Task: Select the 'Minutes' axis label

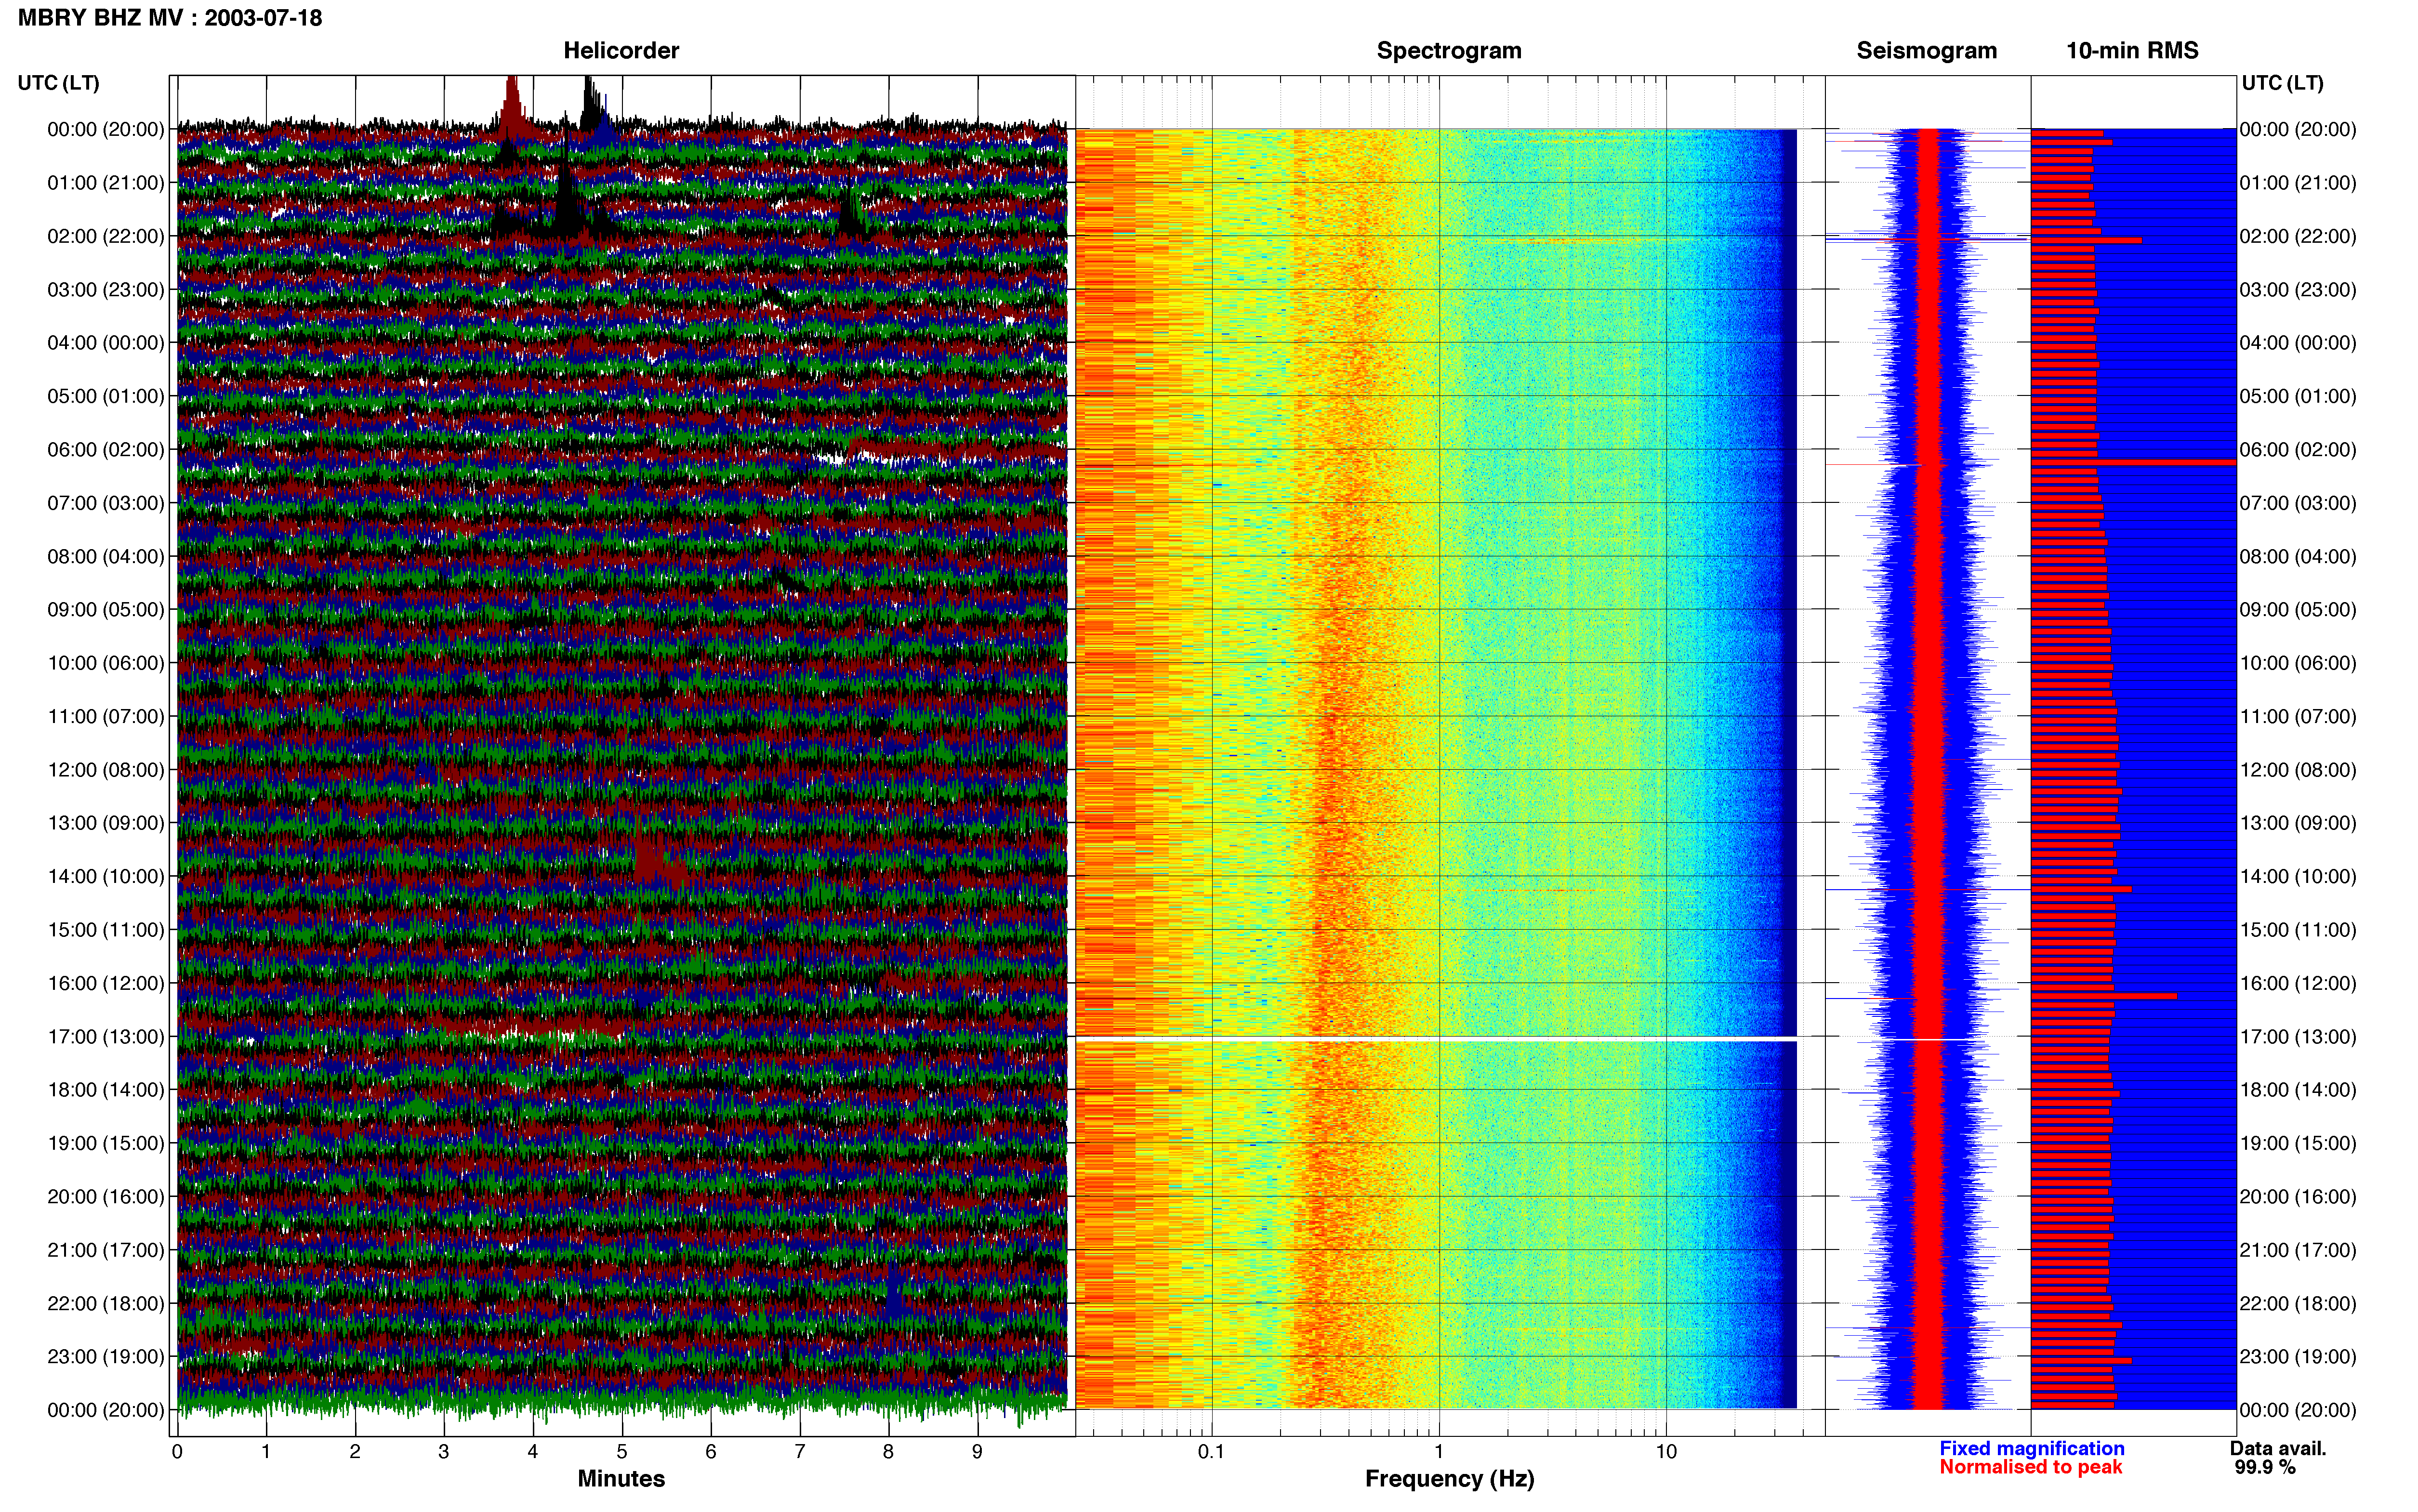Action: click(x=621, y=1478)
